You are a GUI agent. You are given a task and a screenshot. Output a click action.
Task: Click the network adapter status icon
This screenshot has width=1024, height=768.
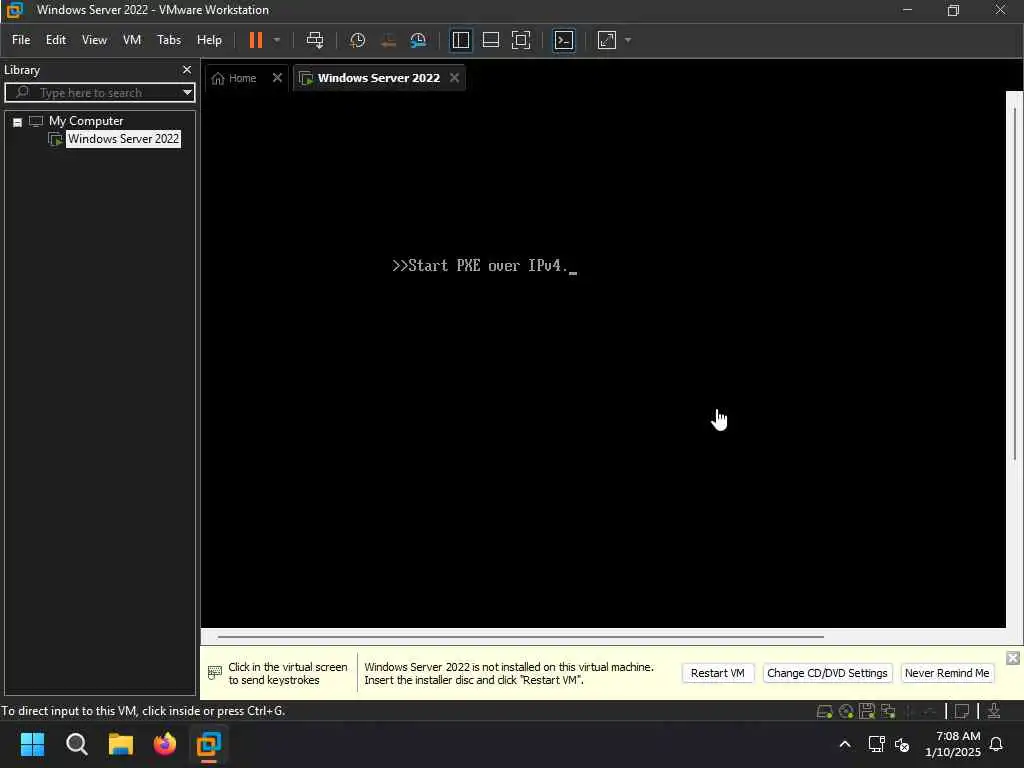tap(888, 711)
